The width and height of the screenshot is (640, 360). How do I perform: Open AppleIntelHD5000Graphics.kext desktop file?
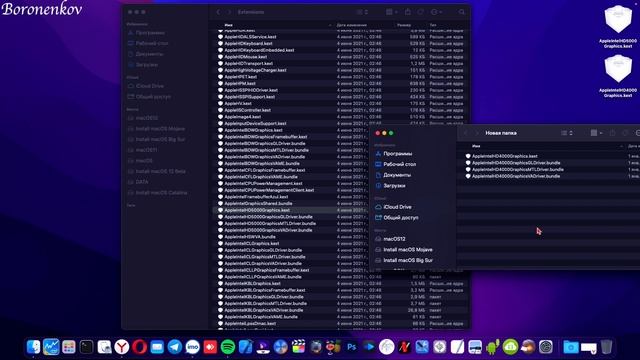(x=618, y=27)
